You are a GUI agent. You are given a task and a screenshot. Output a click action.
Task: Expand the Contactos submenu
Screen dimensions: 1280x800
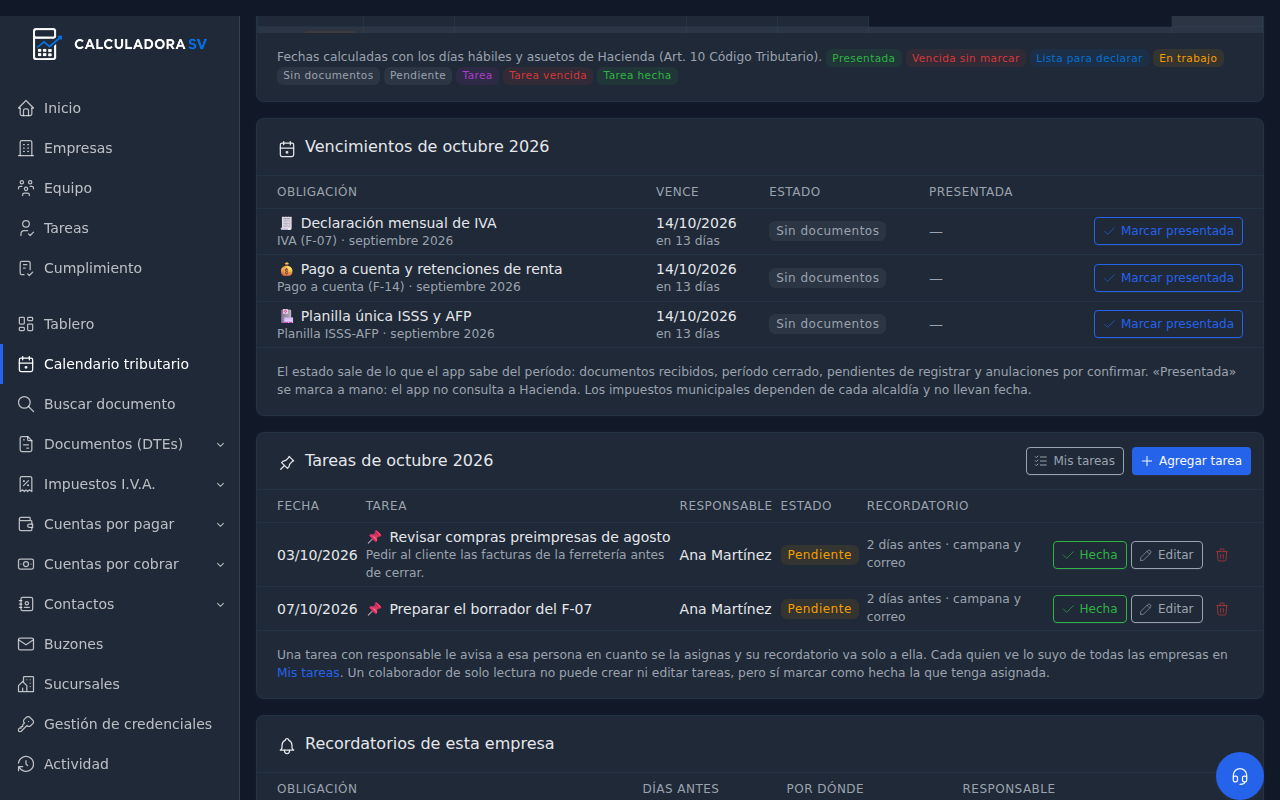tap(221, 604)
